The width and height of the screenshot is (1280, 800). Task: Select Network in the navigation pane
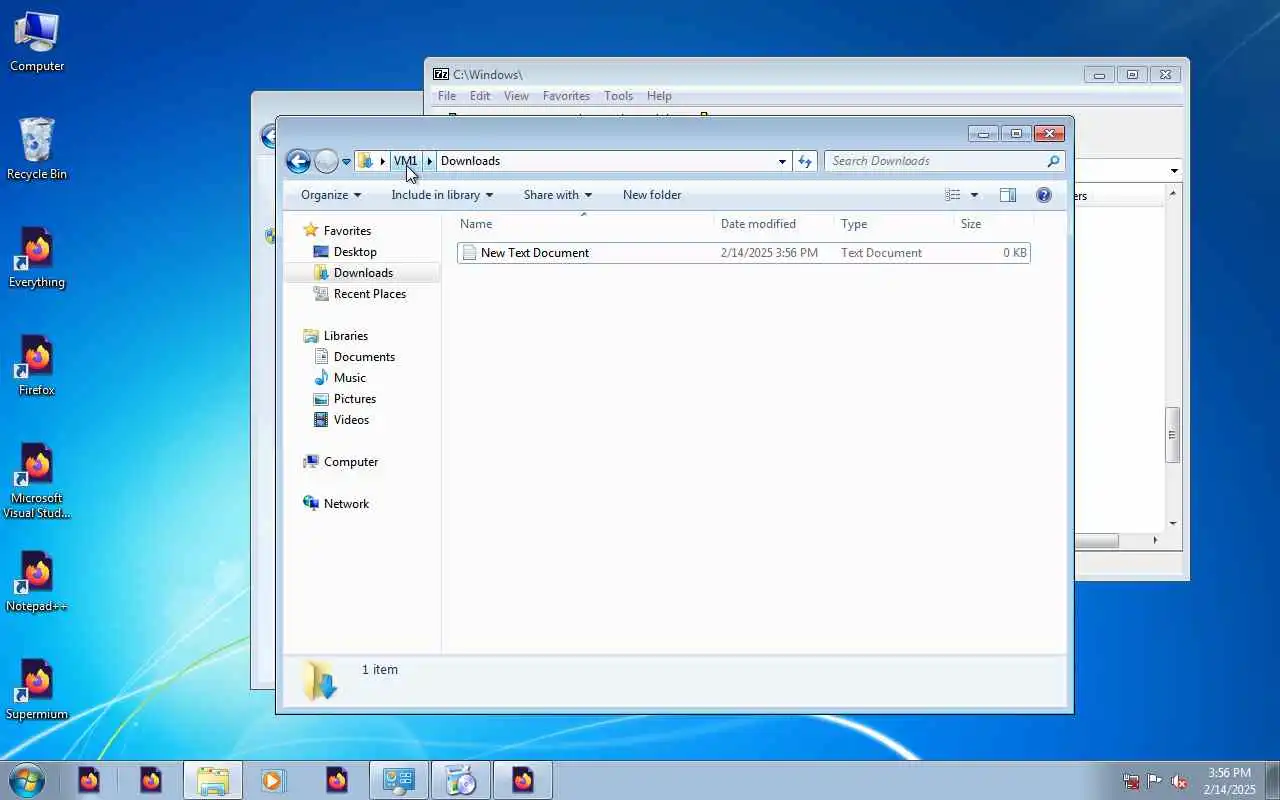[346, 504]
